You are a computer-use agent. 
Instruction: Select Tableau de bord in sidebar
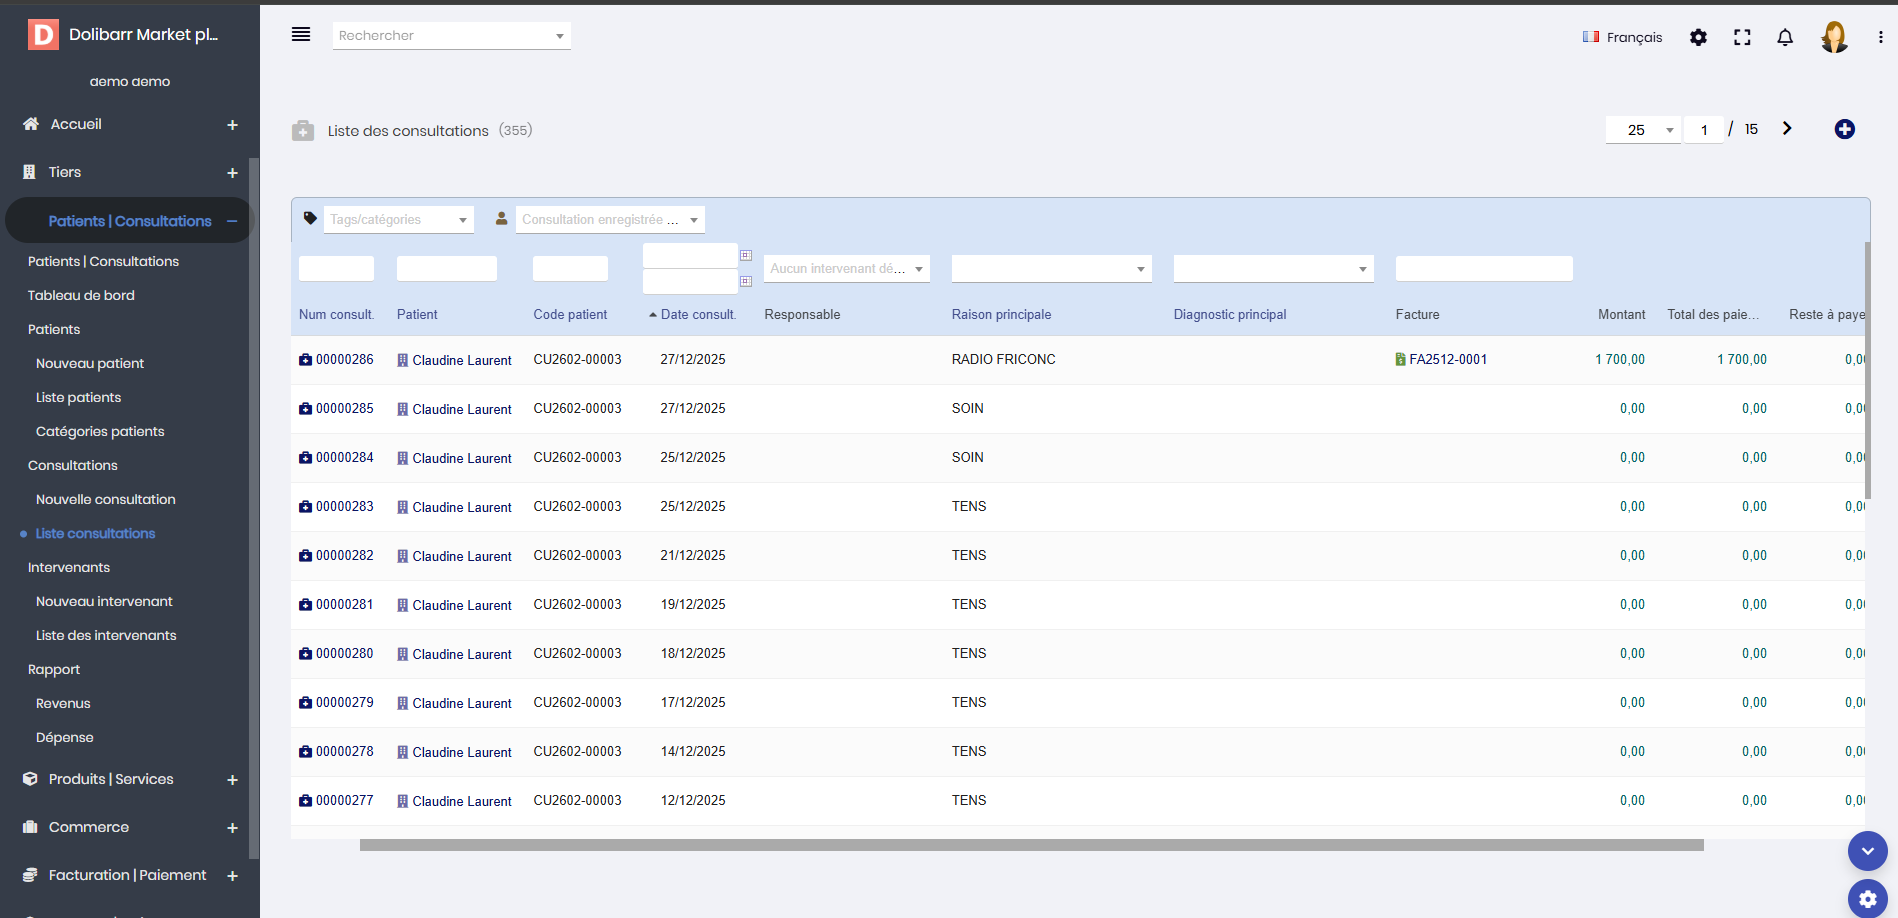[x=81, y=295]
